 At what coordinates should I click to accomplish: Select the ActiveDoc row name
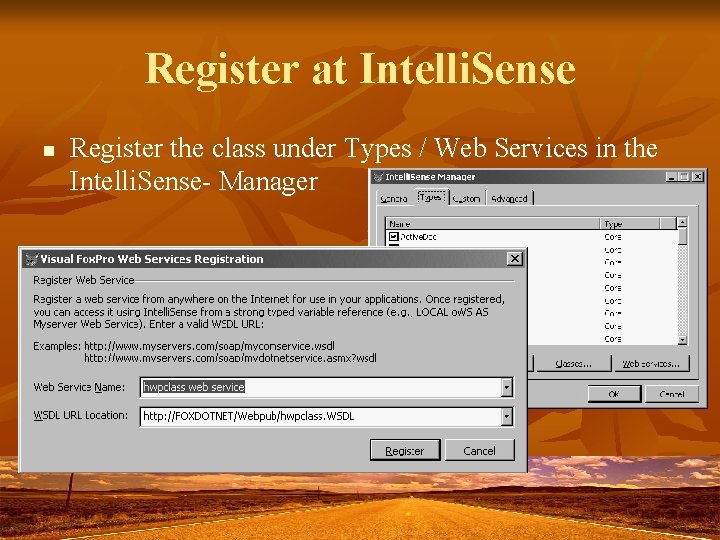click(x=418, y=237)
